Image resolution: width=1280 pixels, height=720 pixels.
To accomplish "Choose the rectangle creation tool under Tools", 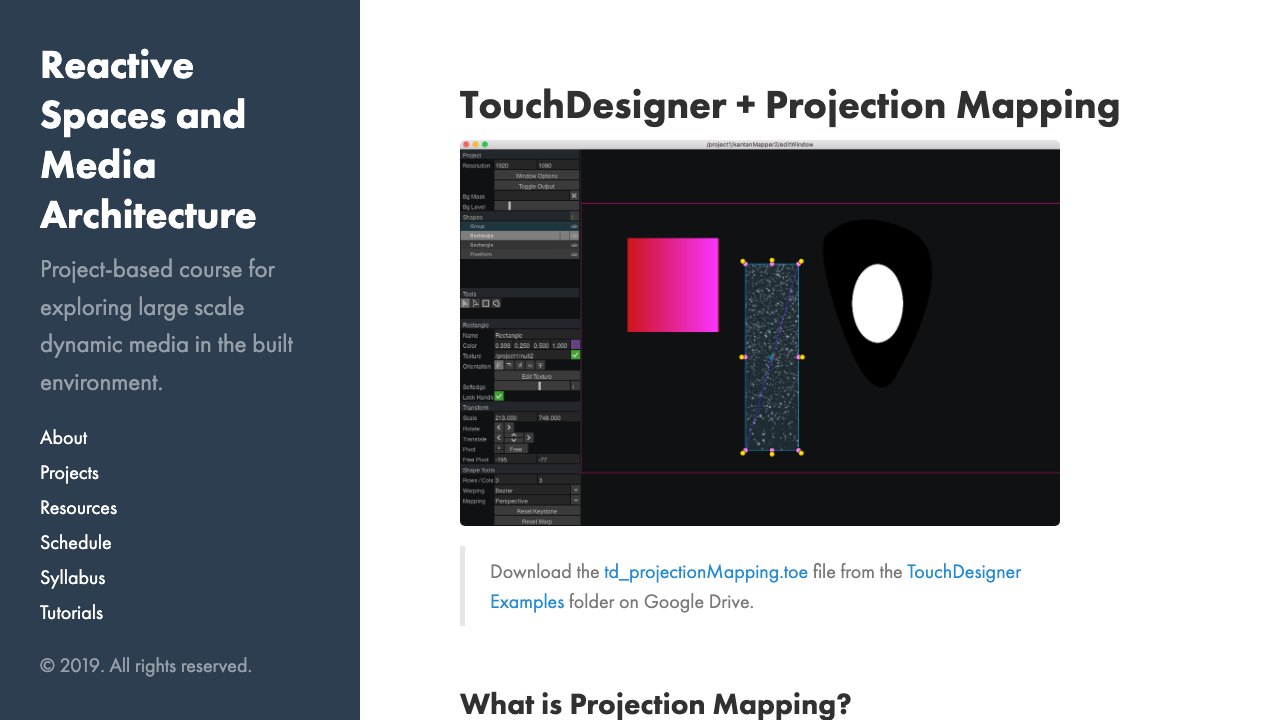I will 486,303.
